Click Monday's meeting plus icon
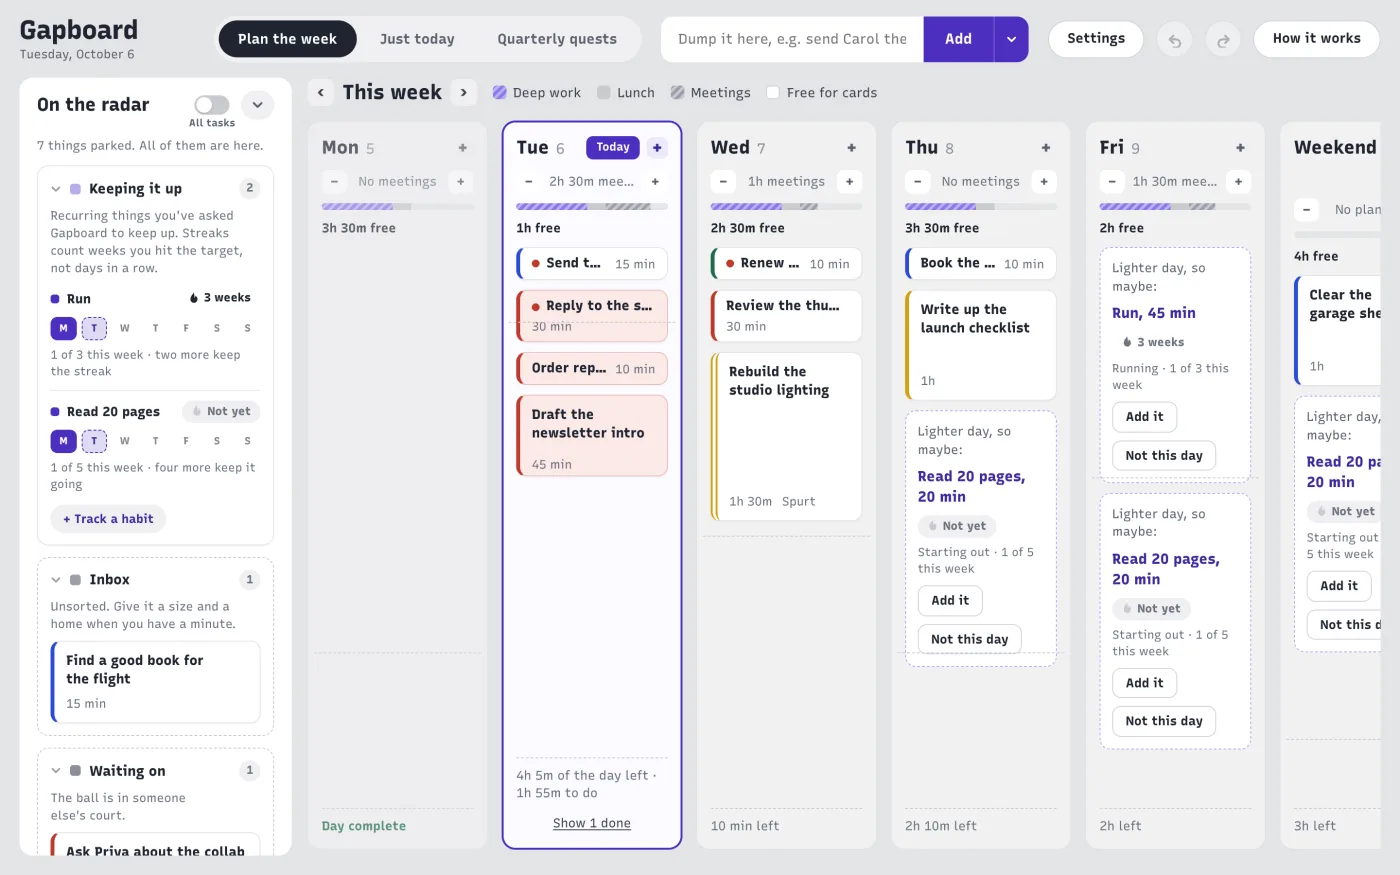 click(461, 182)
